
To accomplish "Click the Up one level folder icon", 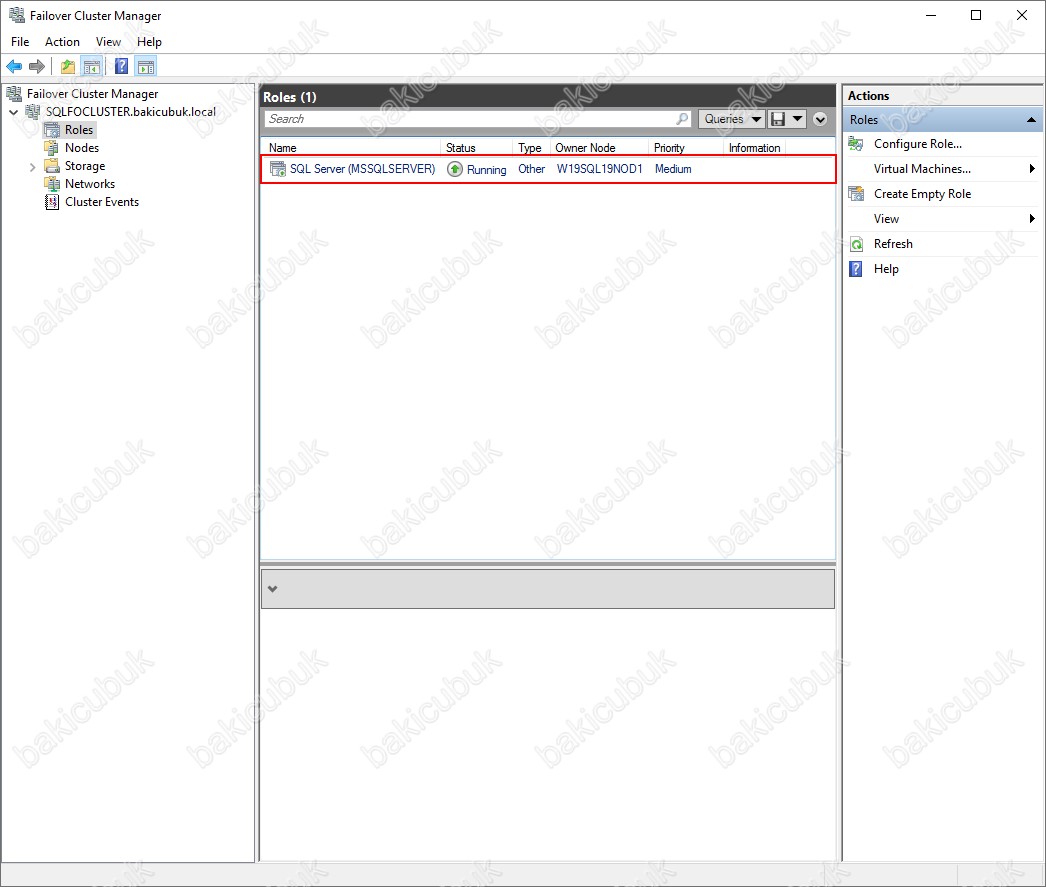I will point(67,66).
